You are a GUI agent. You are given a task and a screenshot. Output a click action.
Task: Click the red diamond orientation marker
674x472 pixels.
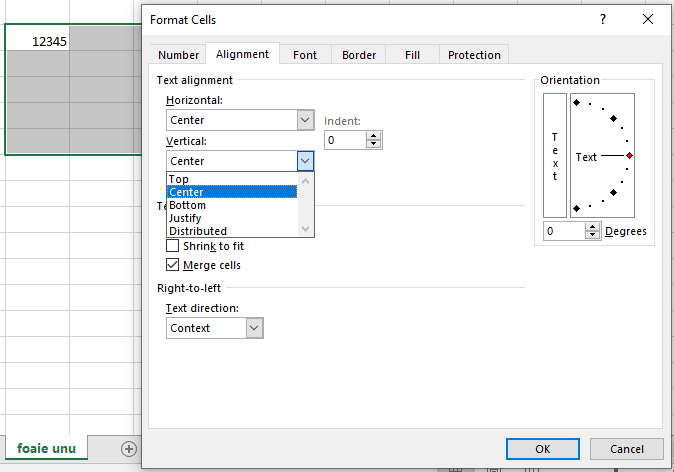pos(629,156)
